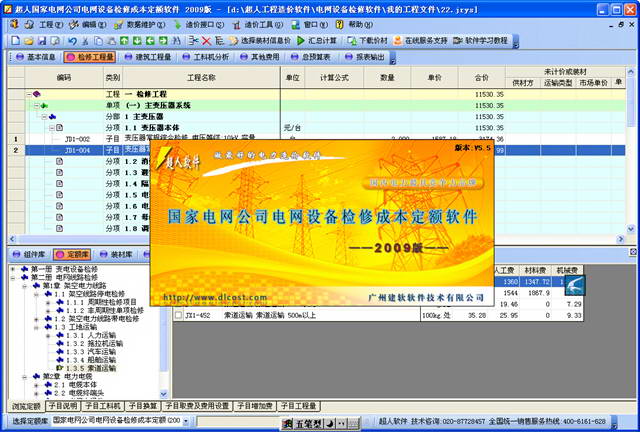Screen dimensions: 640x432
Task: Click the quota tree scrollbar down arrow
Action: pyautogui.click(x=164, y=394)
